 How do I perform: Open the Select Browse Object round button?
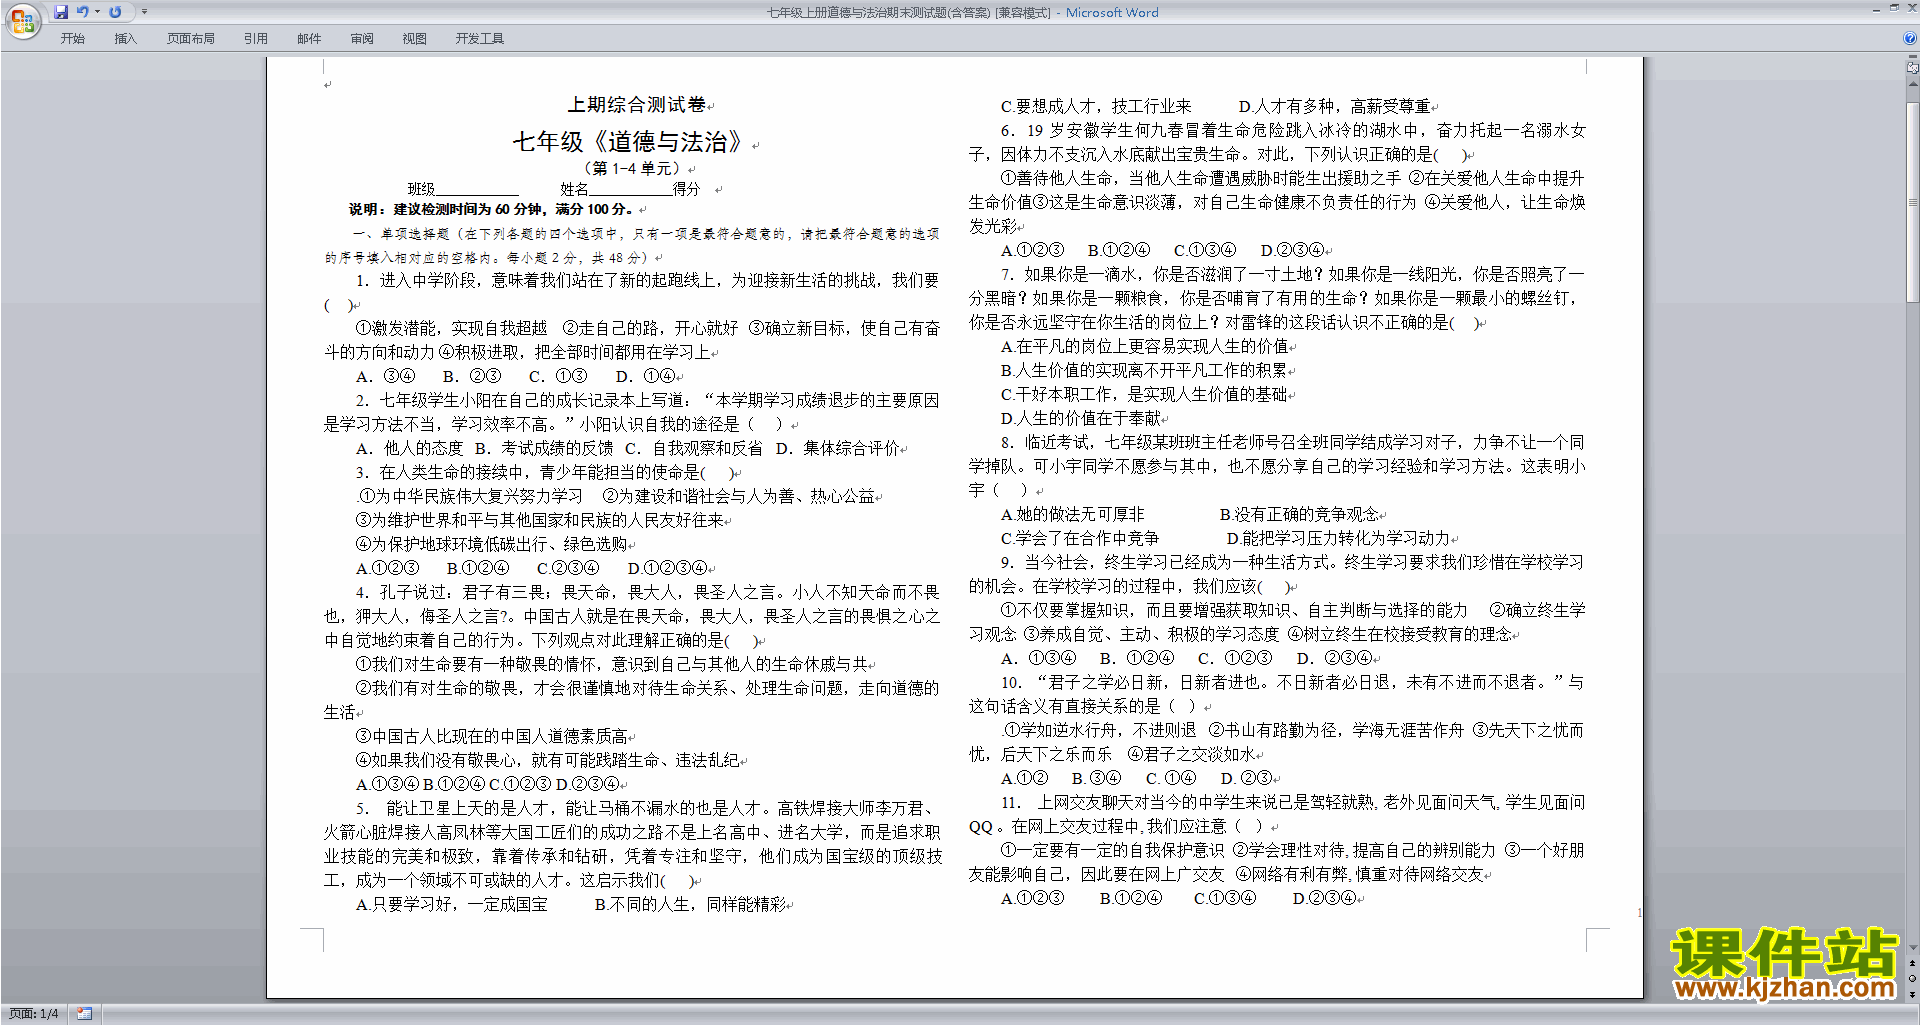point(1913,979)
